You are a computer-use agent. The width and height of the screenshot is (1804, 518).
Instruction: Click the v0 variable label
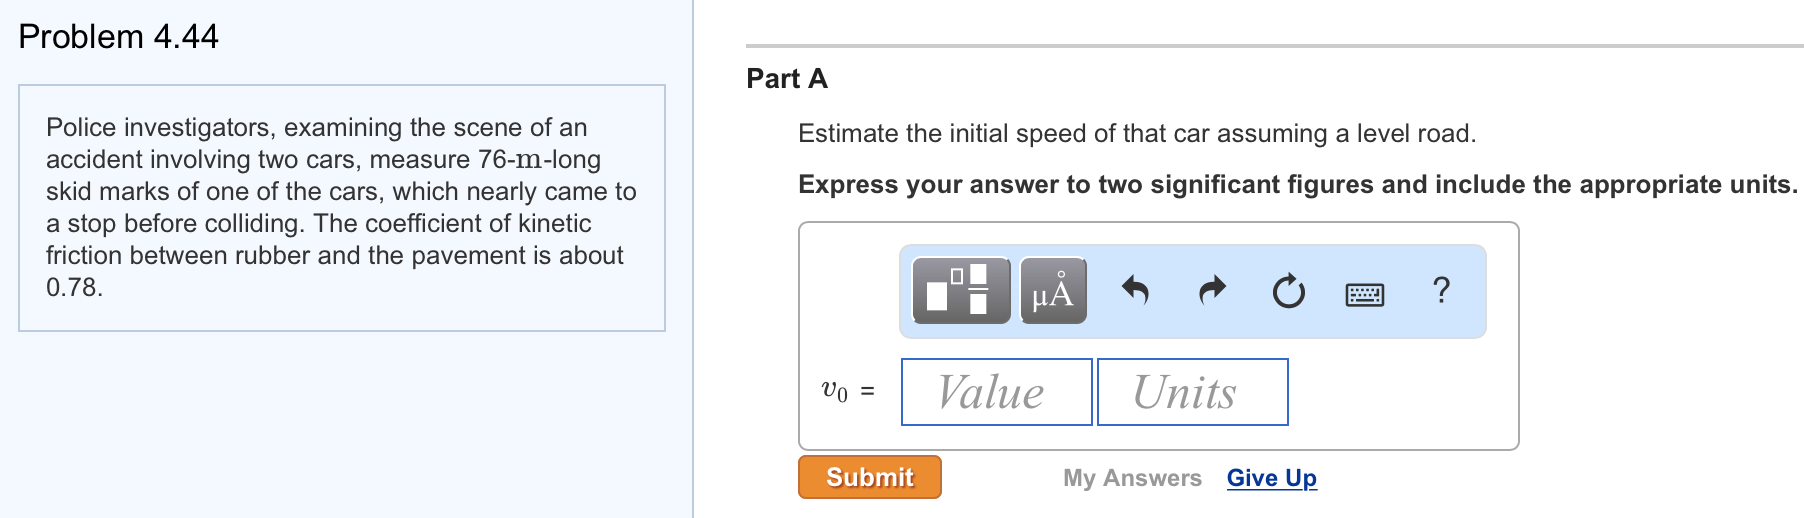[x=835, y=391]
